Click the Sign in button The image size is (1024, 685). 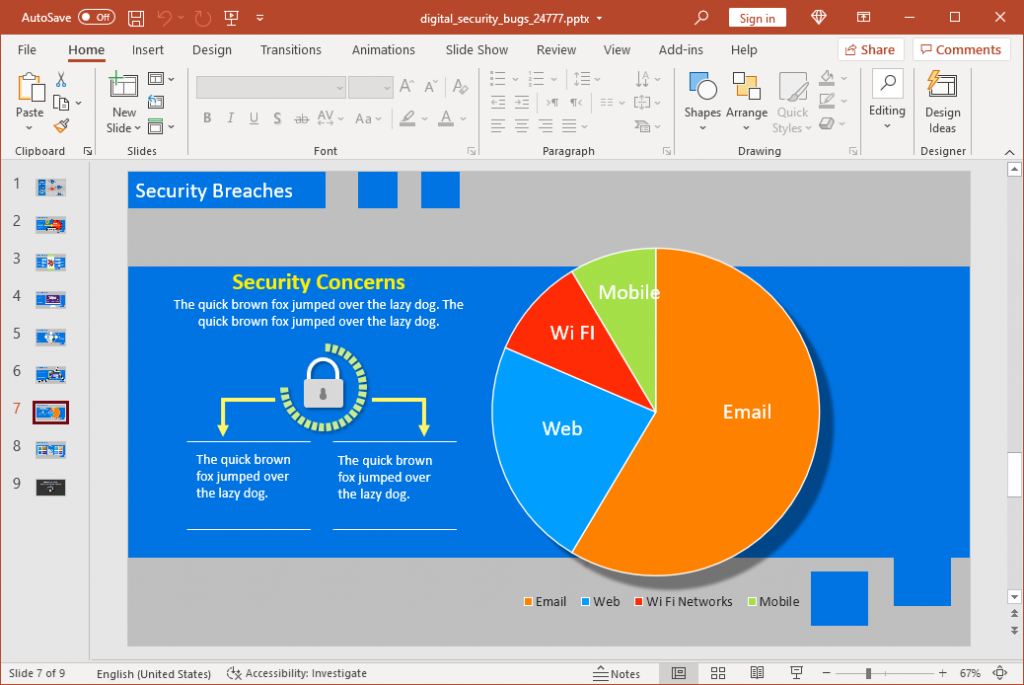tap(757, 17)
